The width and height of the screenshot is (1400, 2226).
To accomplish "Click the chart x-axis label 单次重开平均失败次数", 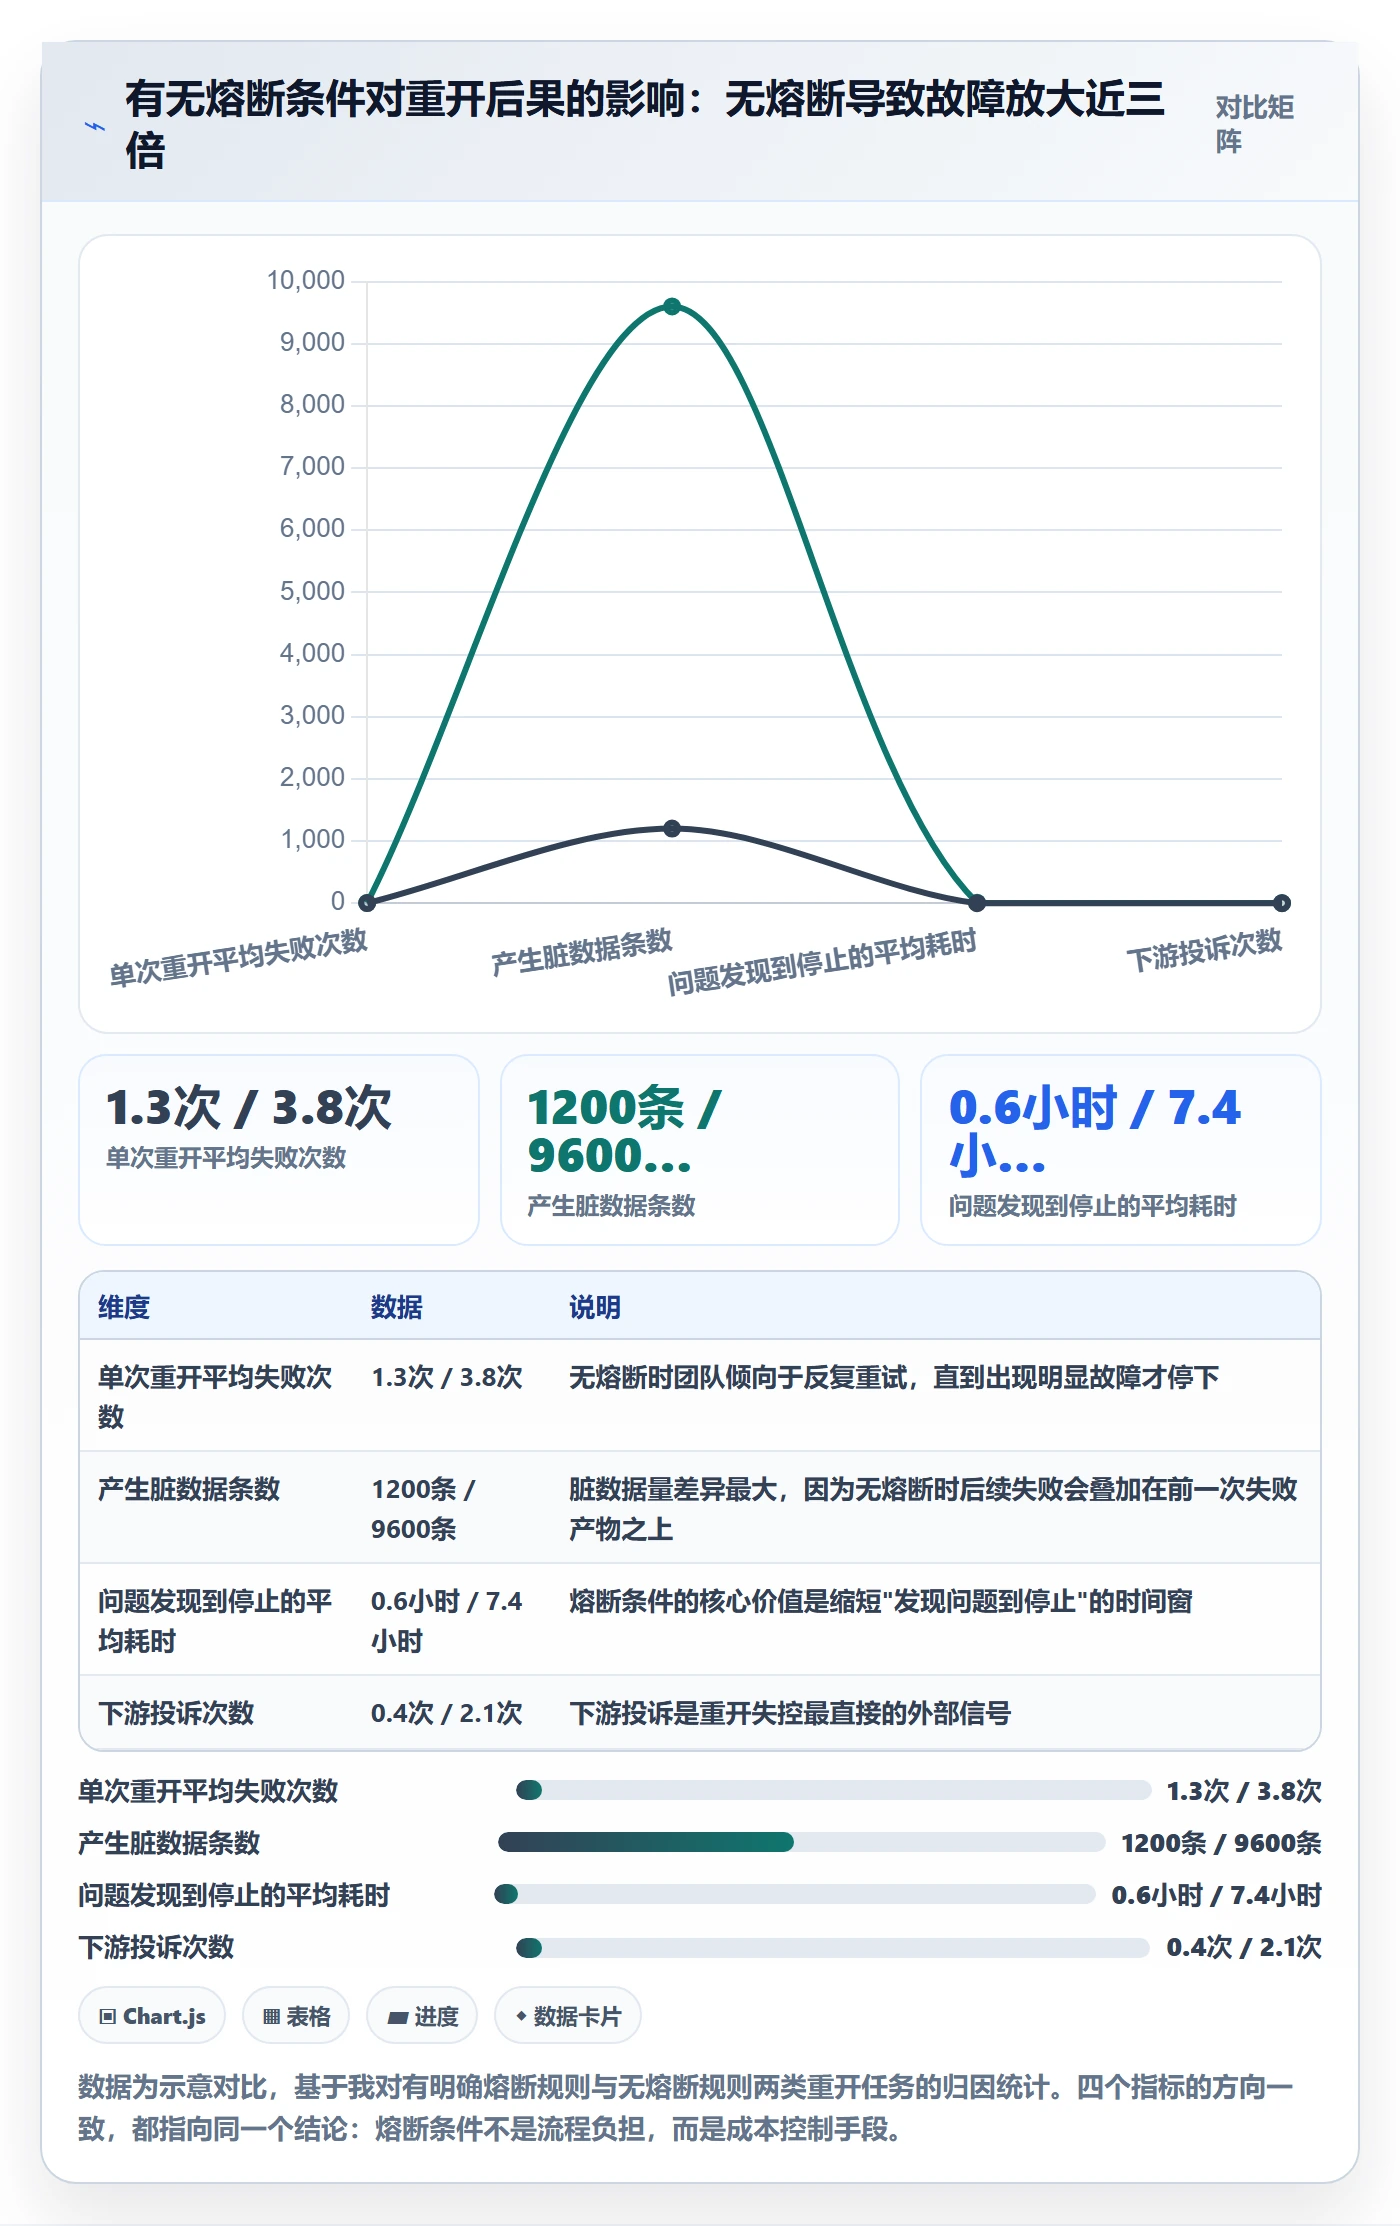I will coord(238,957).
